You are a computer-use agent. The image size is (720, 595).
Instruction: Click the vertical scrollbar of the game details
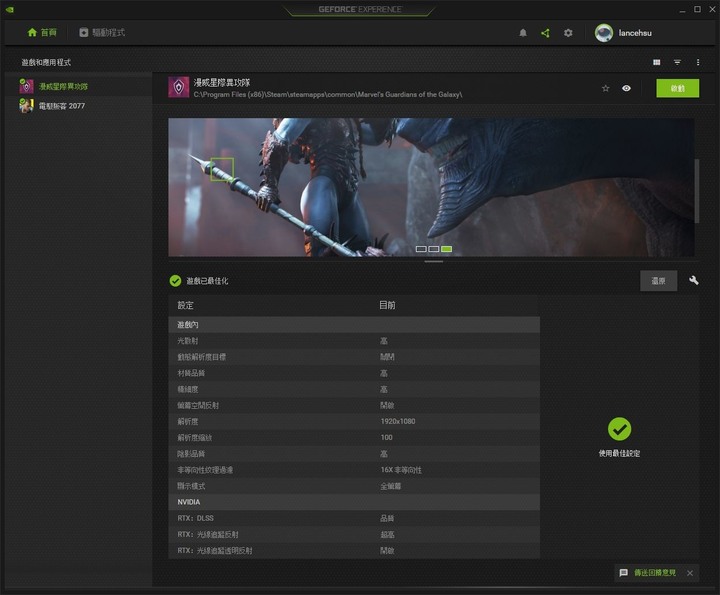click(697, 191)
